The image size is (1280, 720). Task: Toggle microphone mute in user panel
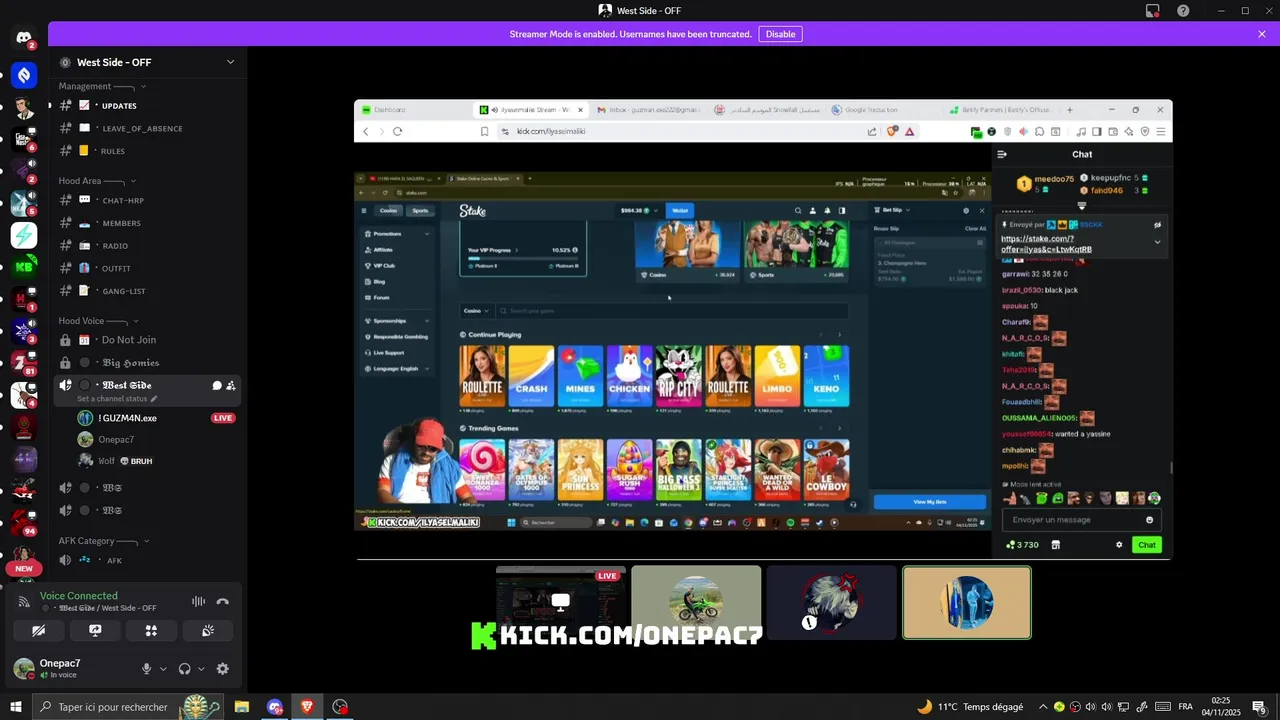147,669
